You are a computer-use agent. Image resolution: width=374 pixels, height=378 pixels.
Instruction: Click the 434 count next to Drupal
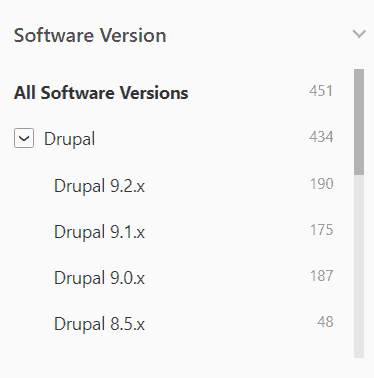[x=321, y=137]
